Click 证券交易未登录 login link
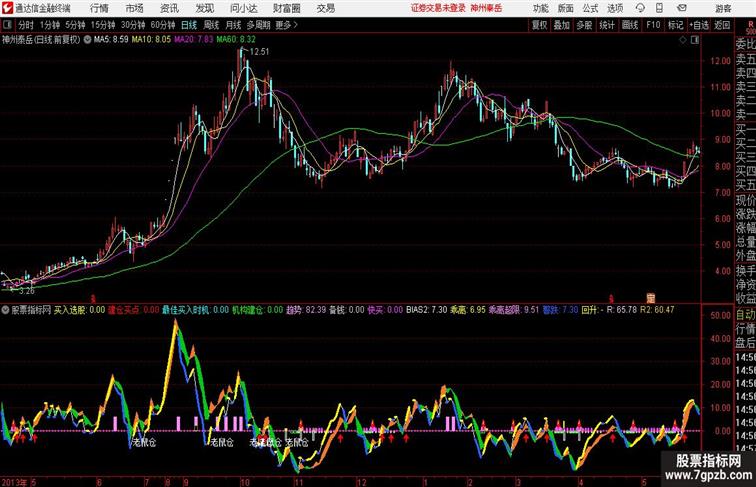 click(438, 8)
